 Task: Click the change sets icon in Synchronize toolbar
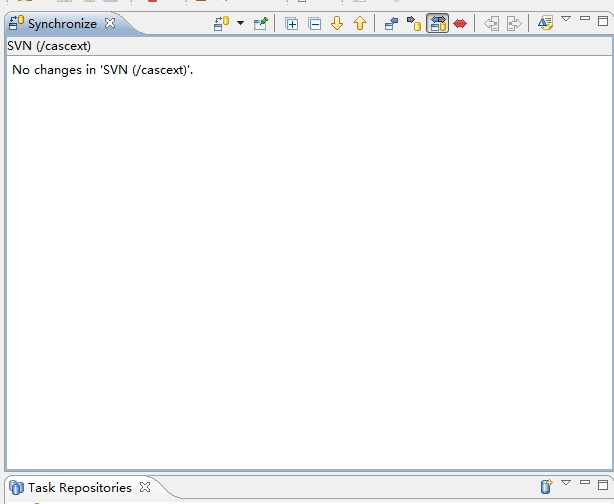point(545,23)
